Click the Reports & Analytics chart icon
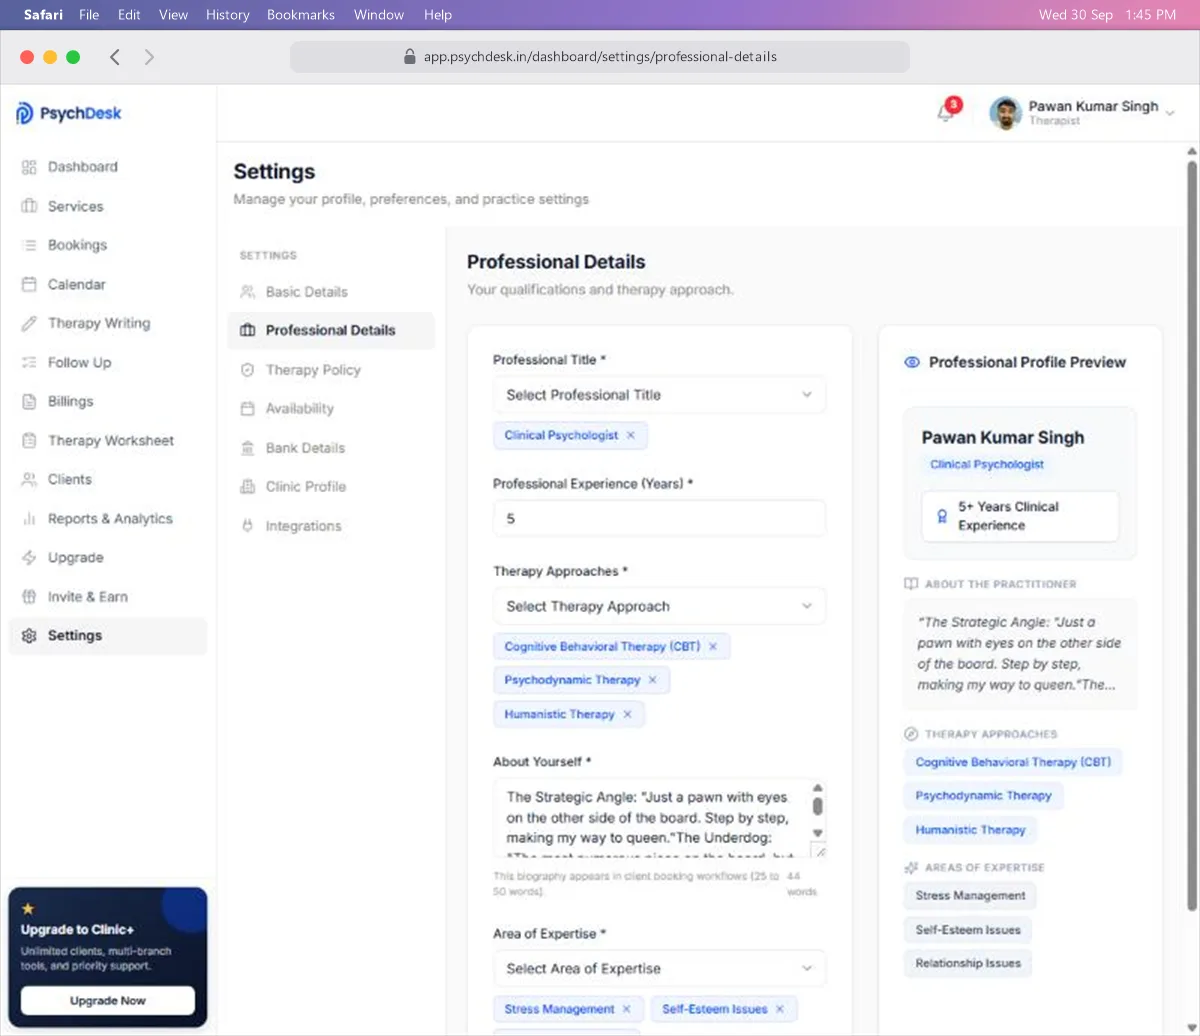1200x1036 pixels. pos(29,519)
